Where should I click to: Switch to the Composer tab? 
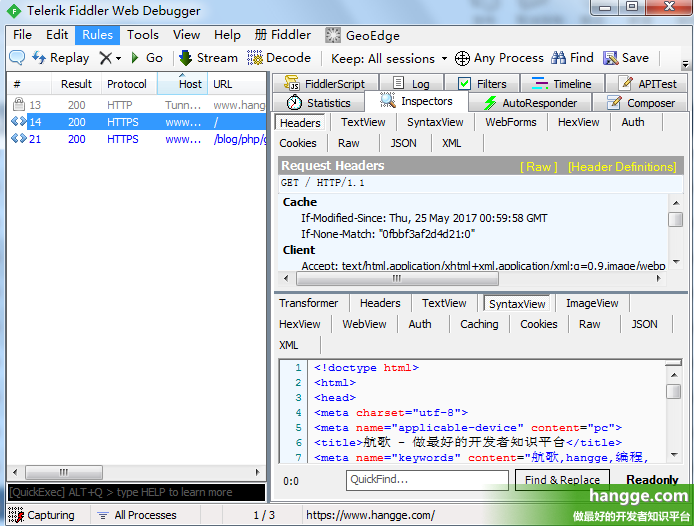tap(640, 103)
